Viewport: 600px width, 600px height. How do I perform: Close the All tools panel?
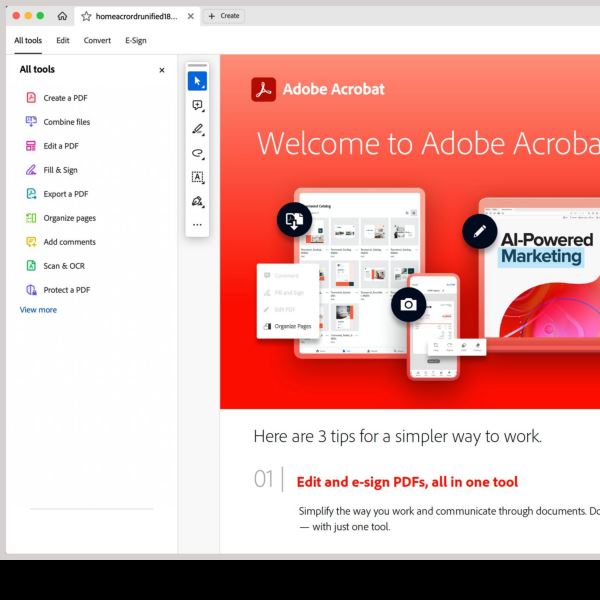point(162,70)
